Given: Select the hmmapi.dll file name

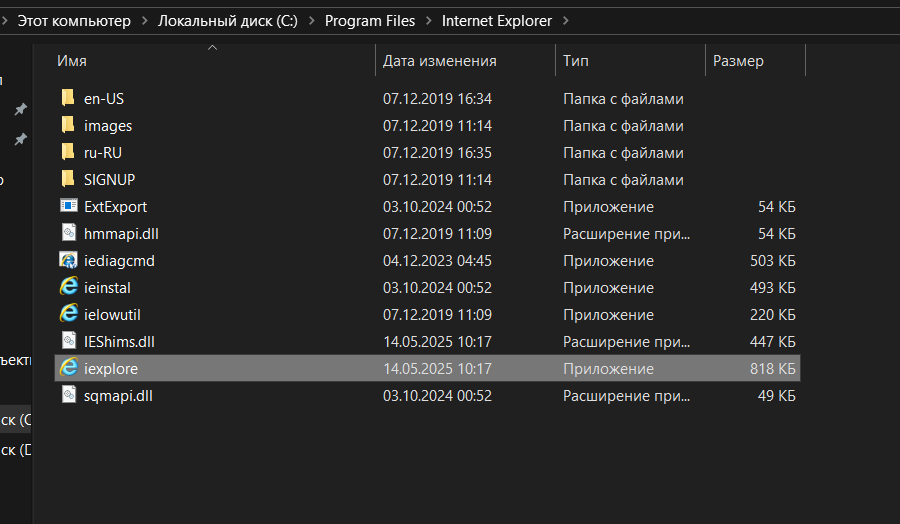Looking at the screenshot, I should pyautogui.click(x=121, y=234).
